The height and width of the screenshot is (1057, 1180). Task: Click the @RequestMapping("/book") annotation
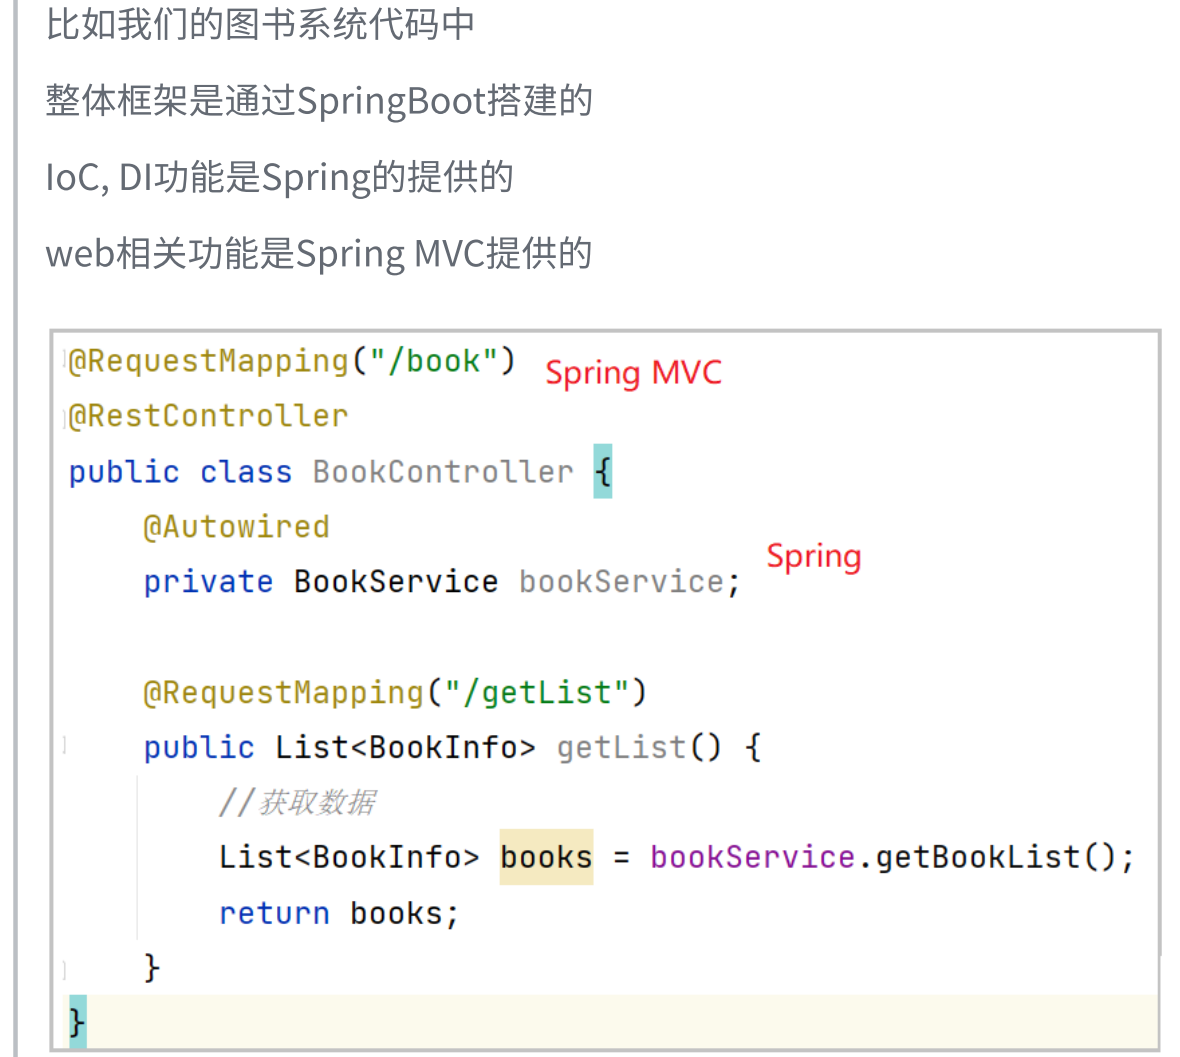coord(292,362)
